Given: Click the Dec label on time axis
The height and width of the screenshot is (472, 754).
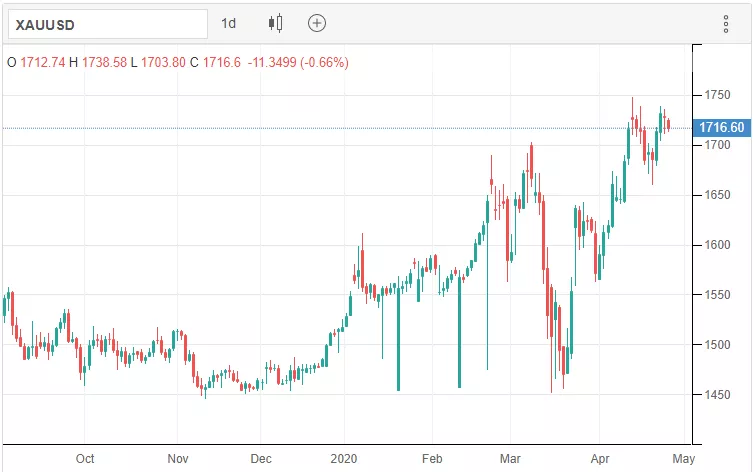Looking at the screenshot, I should pyautogui.click(x=261, y=459).
